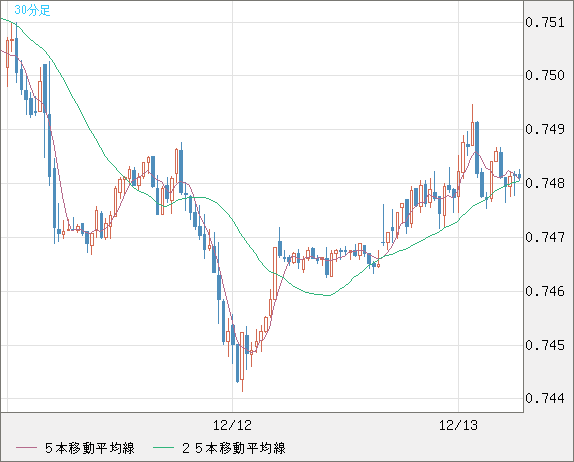
Task: Click the 12/12 date axis label
Action: (232, 425)
